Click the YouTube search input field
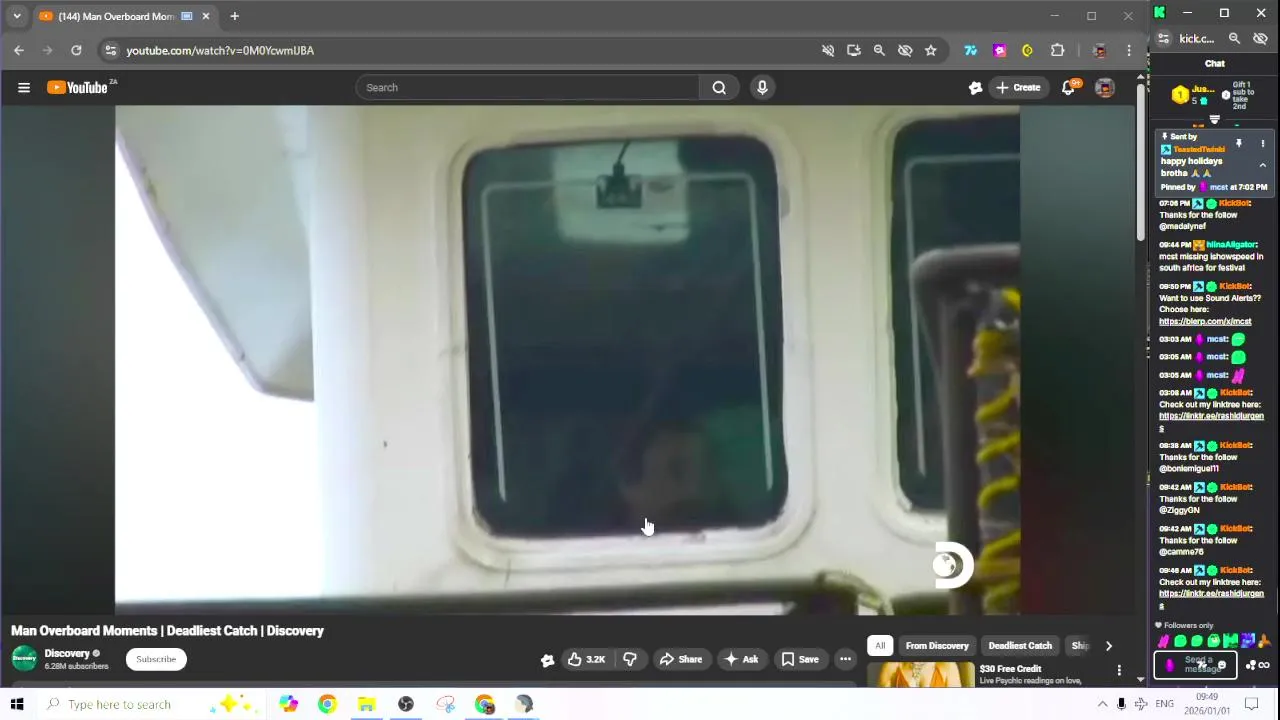1280x720 pixels. [527, 88]
